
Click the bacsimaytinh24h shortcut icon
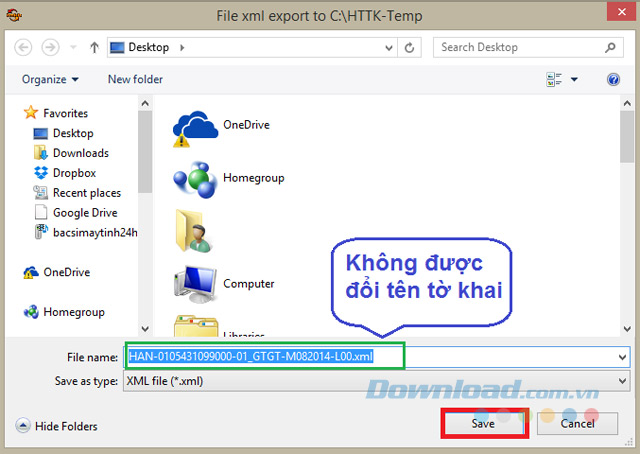41,232
